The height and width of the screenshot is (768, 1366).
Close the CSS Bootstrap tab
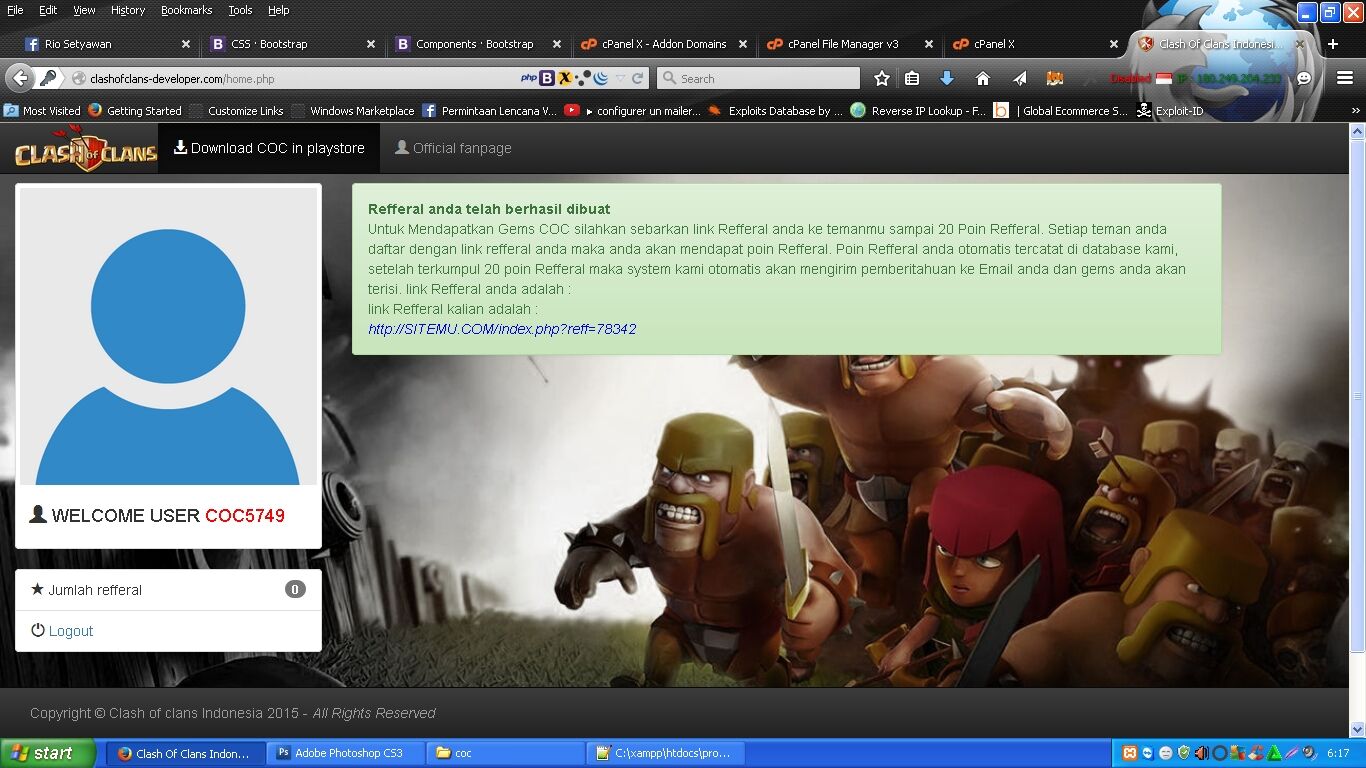pyautogui.click(x=371, y=44)
